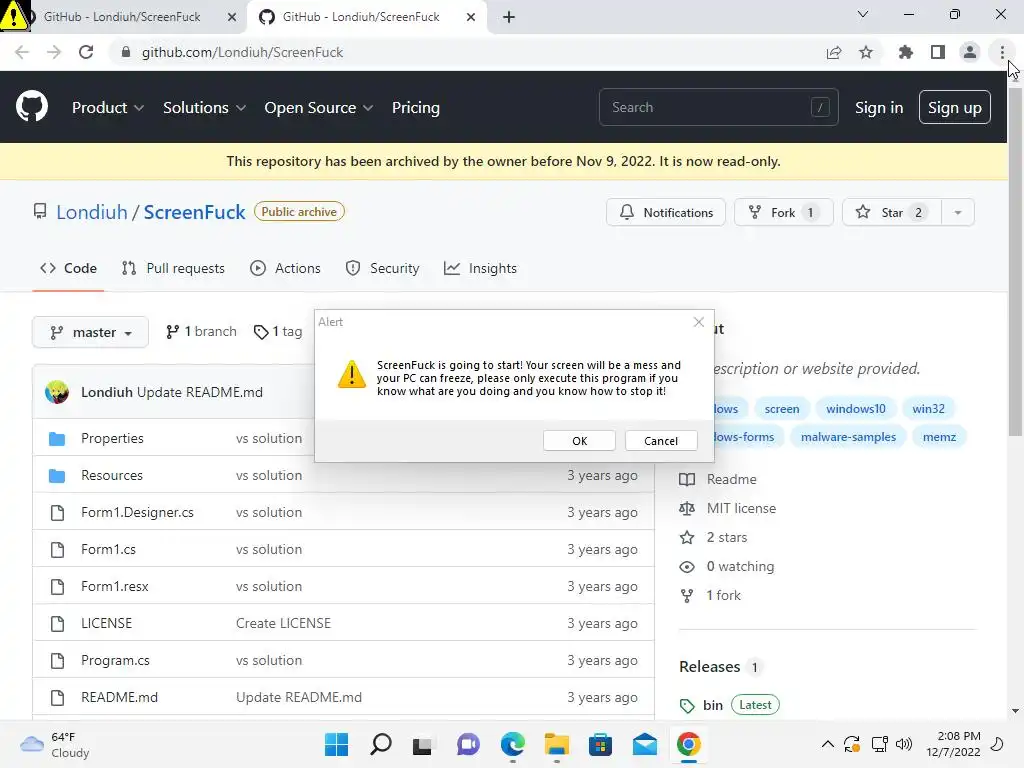
Task: Click the GitHub Octocat logo
Action: tap(31, 107)
